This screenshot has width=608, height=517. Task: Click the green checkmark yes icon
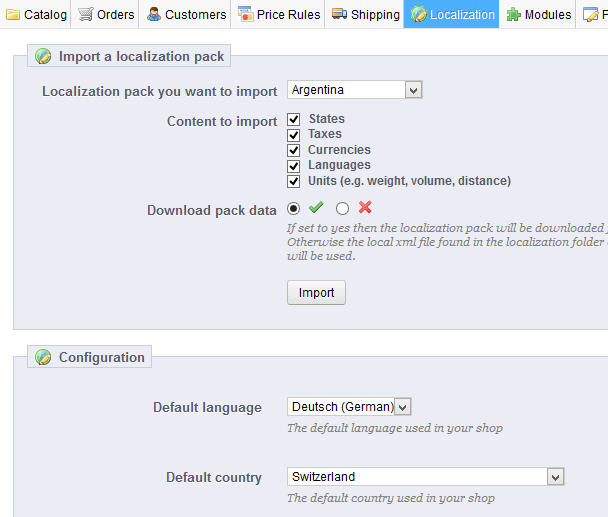316,207
